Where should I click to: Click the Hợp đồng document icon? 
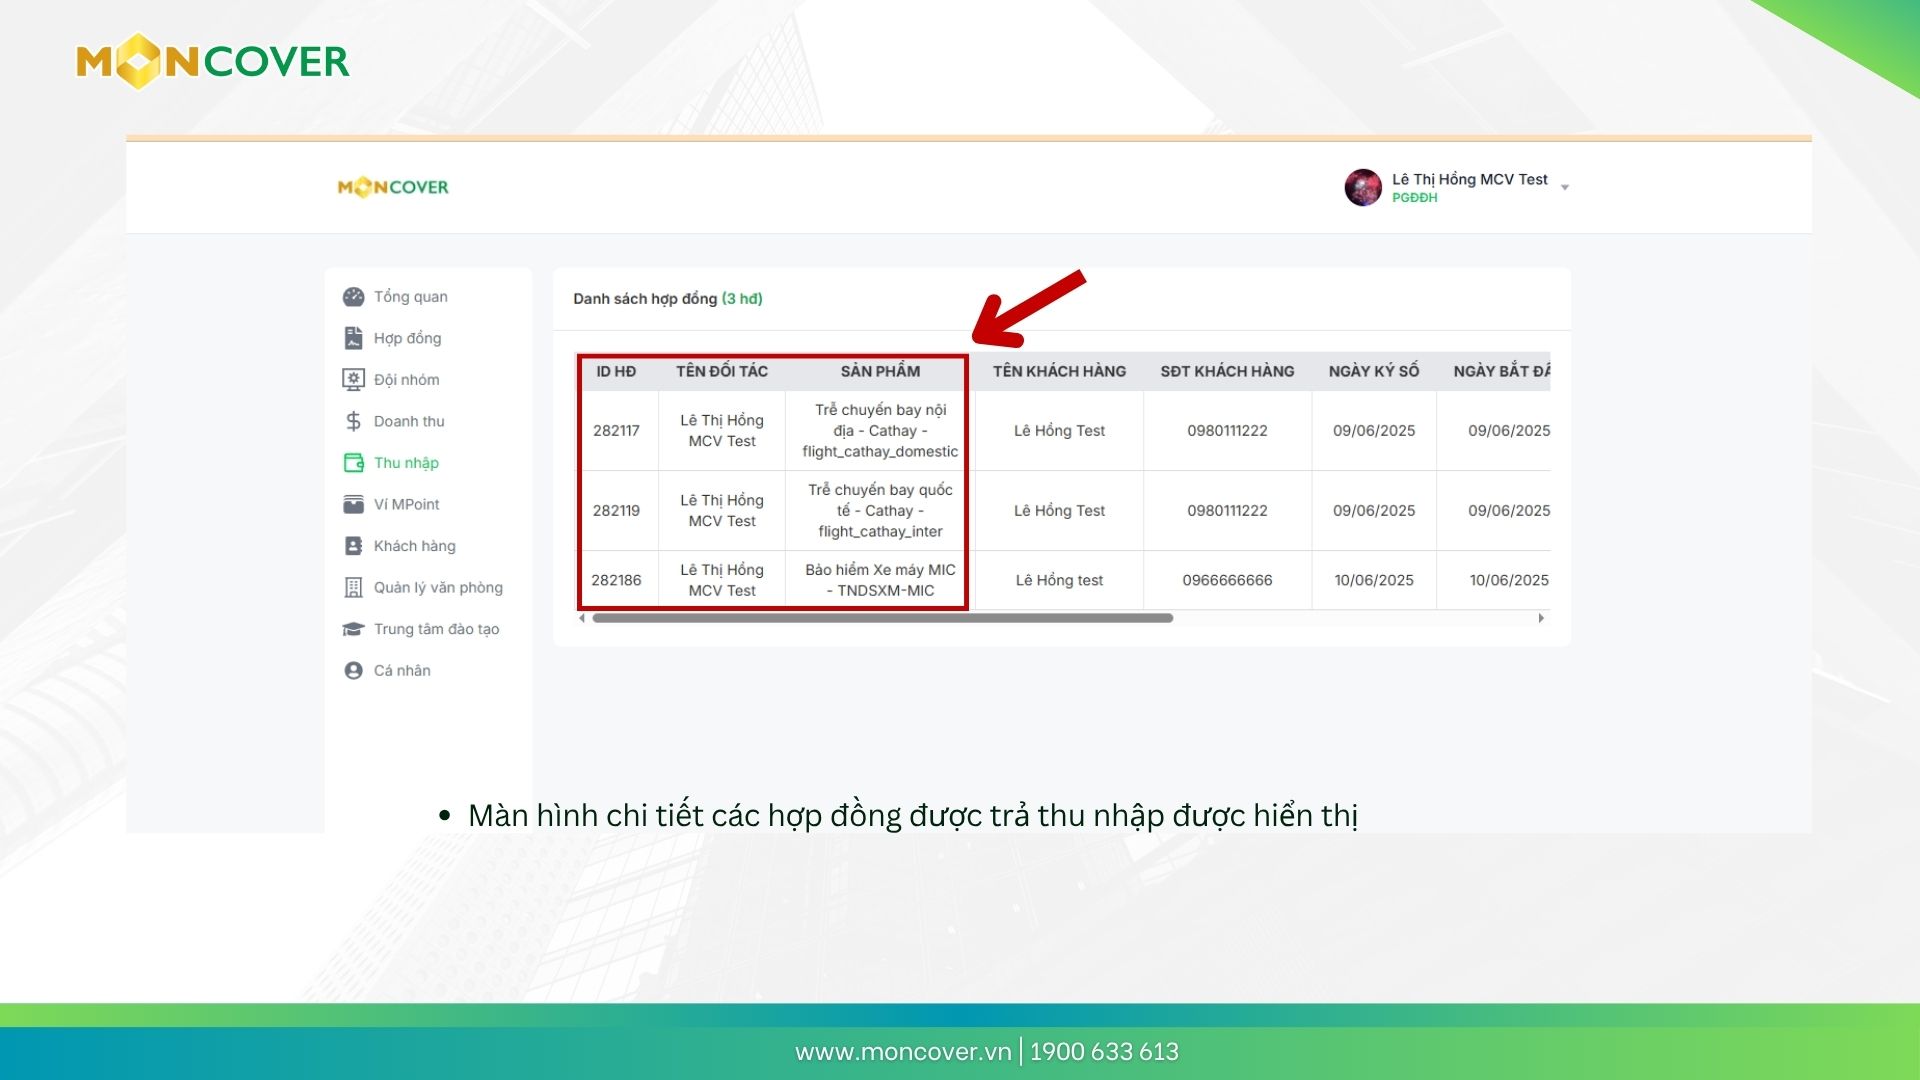pyautogui.click(x=353, y=338)
